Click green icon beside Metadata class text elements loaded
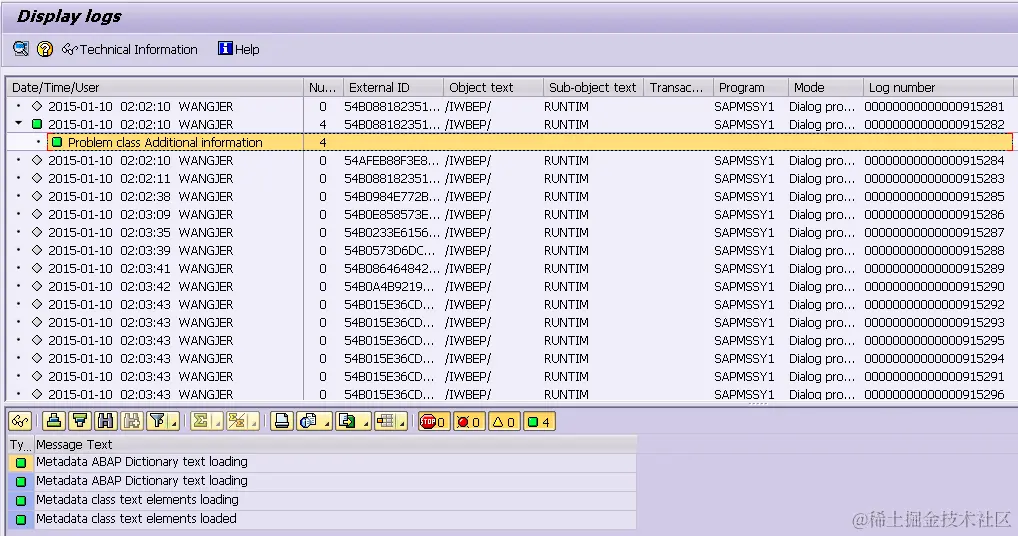 (x=21, y=519)
